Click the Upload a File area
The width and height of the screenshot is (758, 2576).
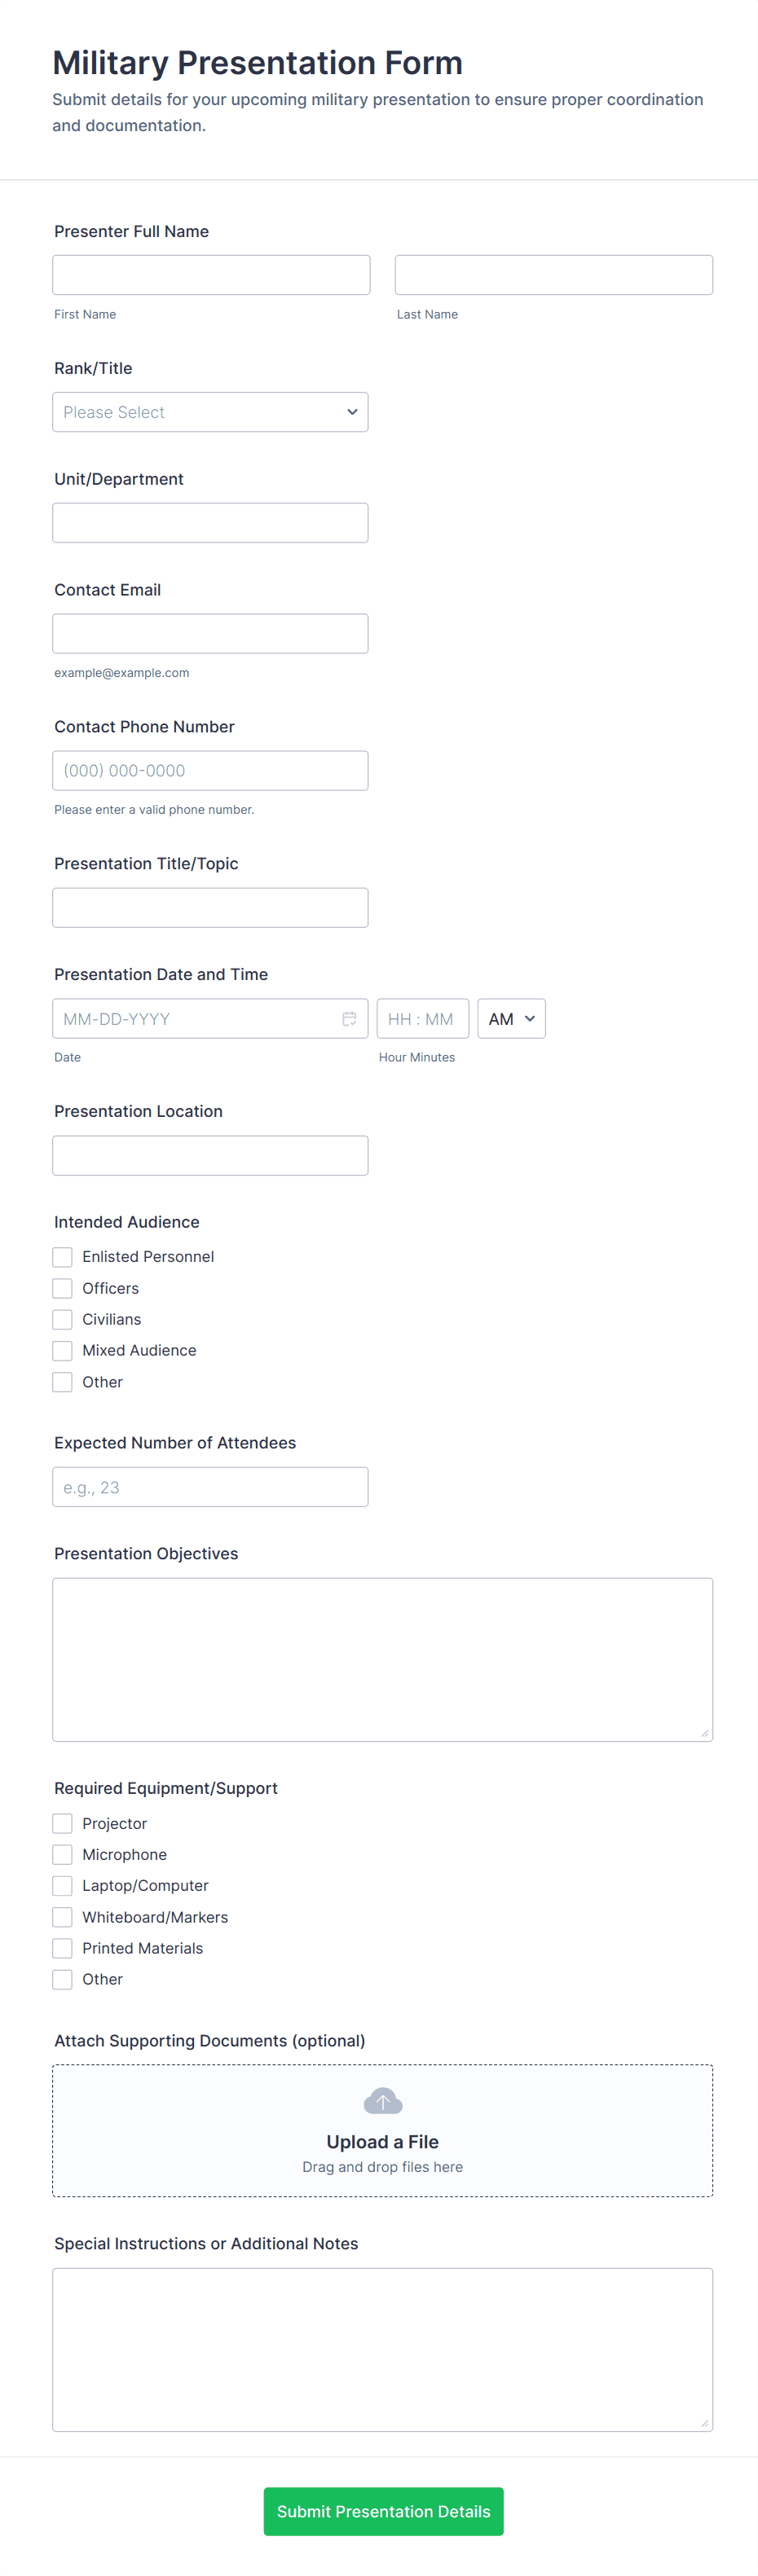383,2130
